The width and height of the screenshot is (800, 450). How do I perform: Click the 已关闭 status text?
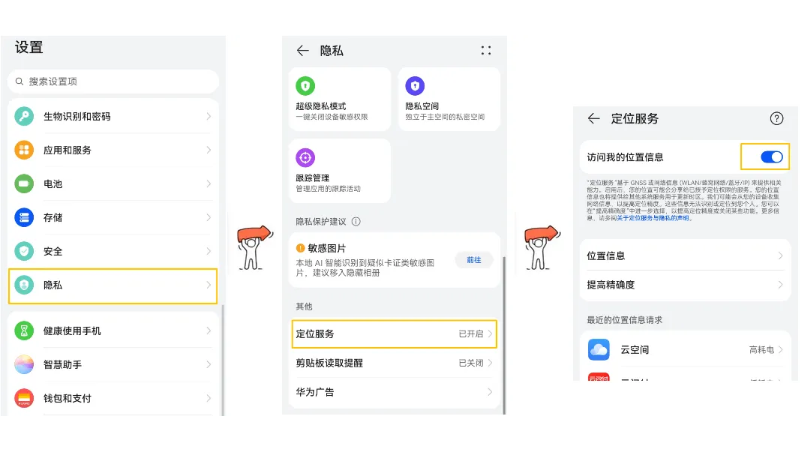pos(470,363)
